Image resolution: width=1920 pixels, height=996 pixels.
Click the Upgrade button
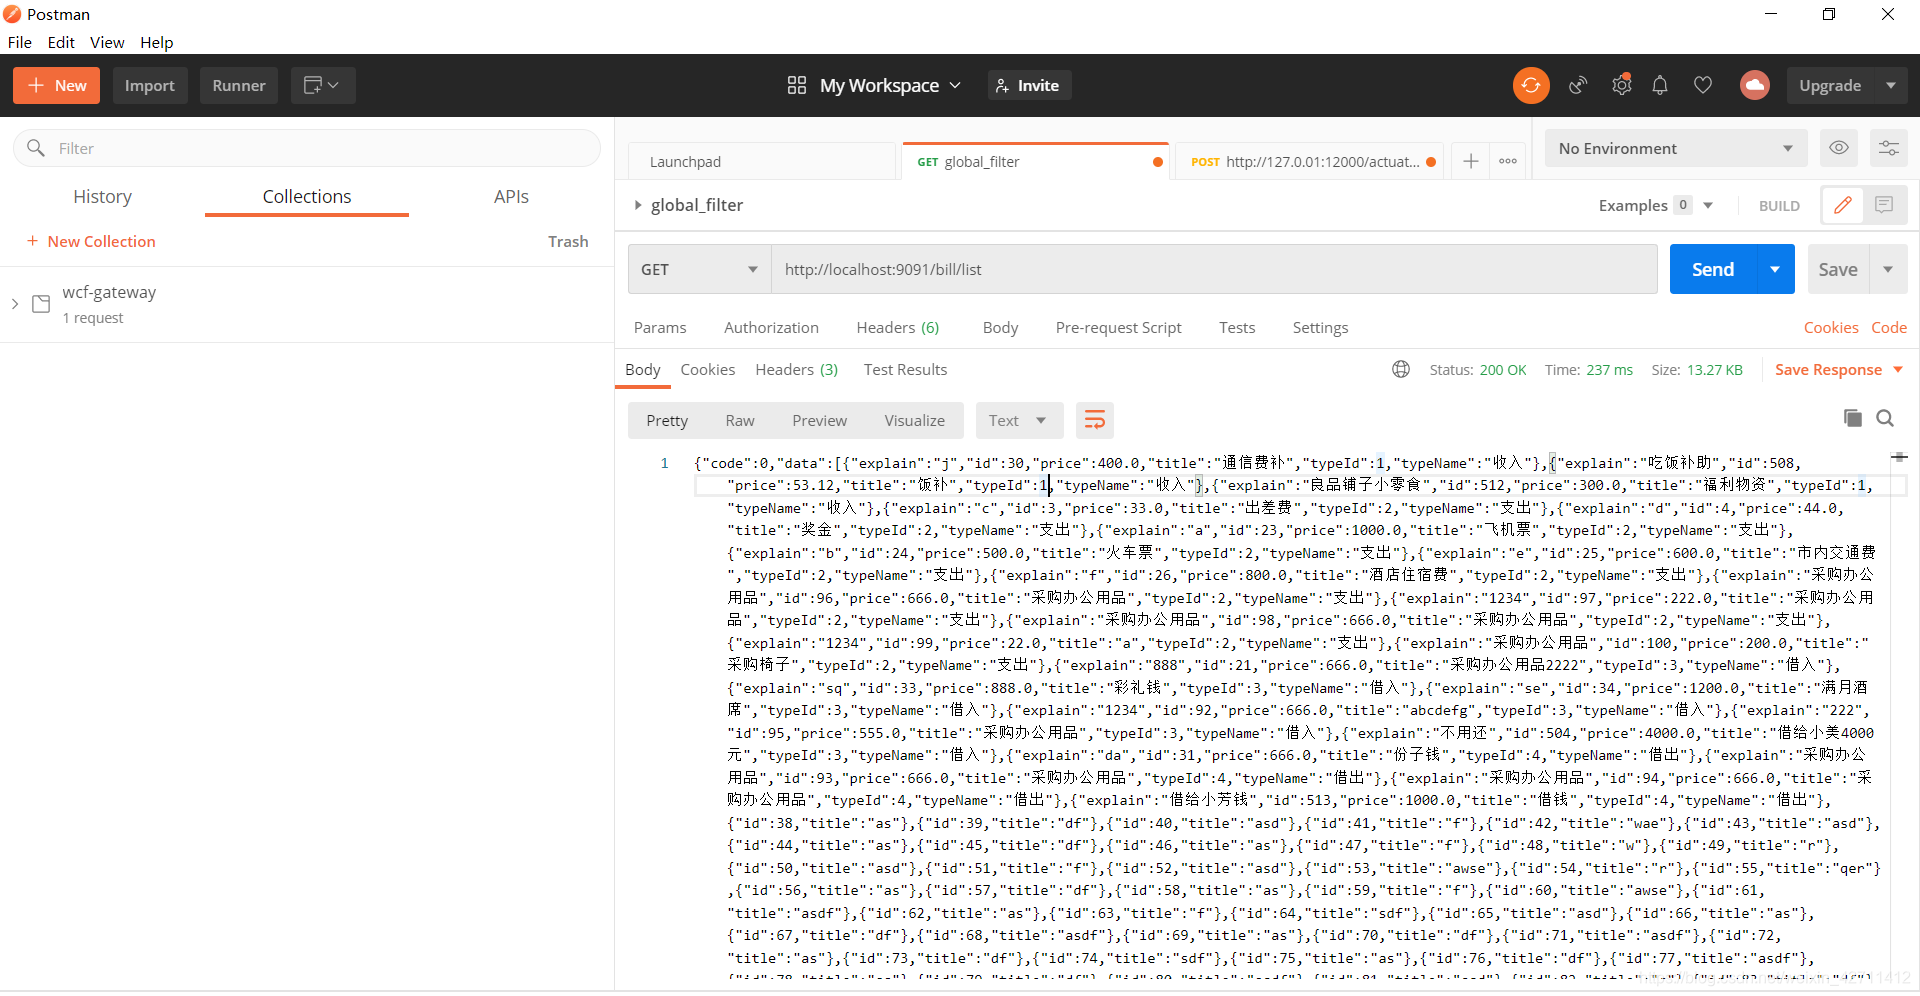tap(1830, 86)
